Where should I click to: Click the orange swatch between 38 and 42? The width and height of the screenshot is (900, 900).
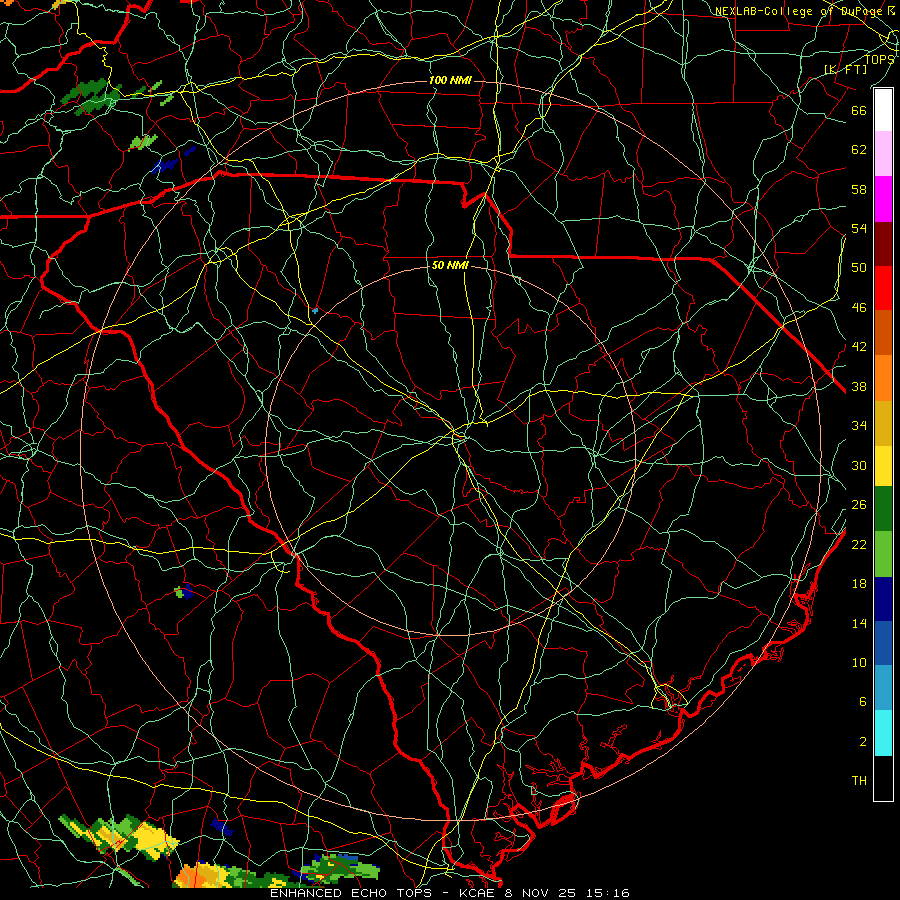pyautogui.click(x=883, y=378)
